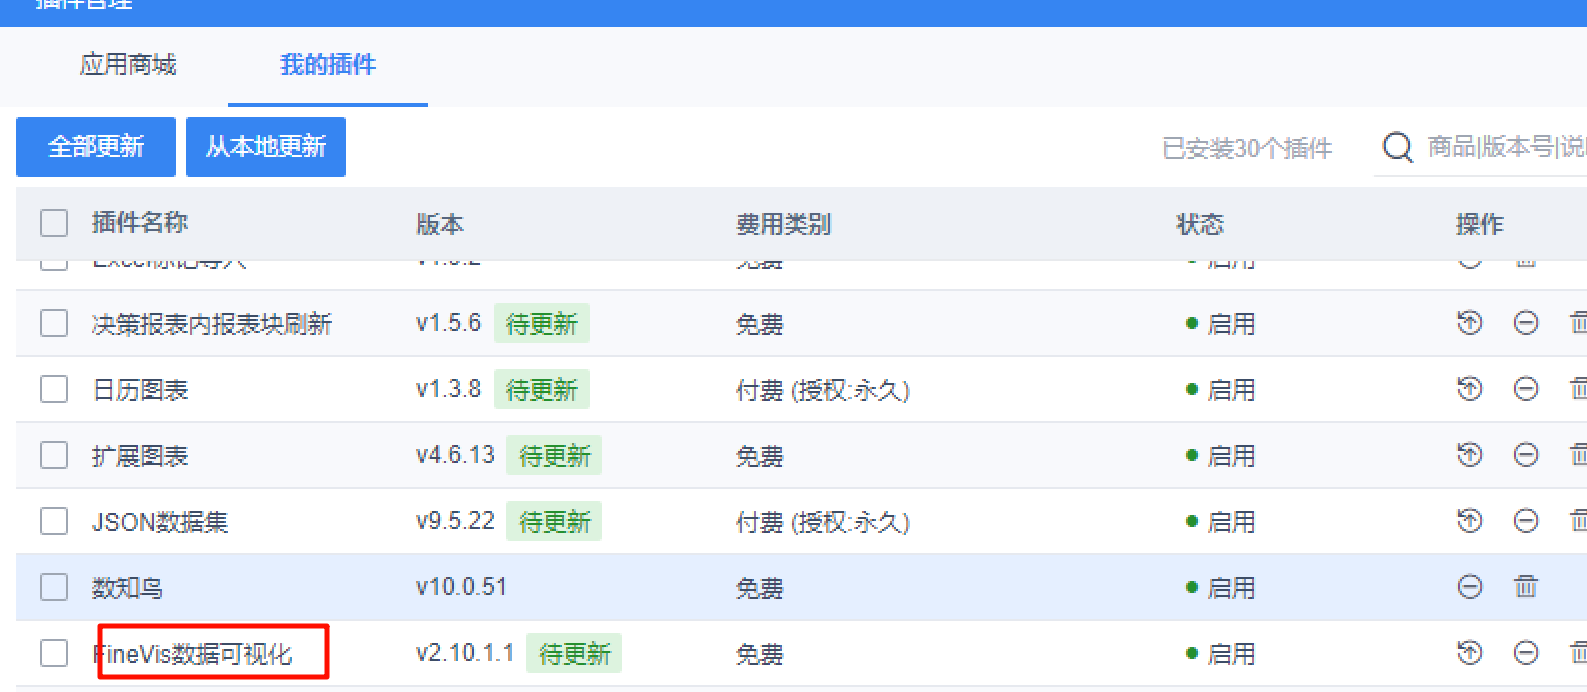The image size is (1587, 692).
Task: Select the 我的插件 tab
Action: [328, 65]
